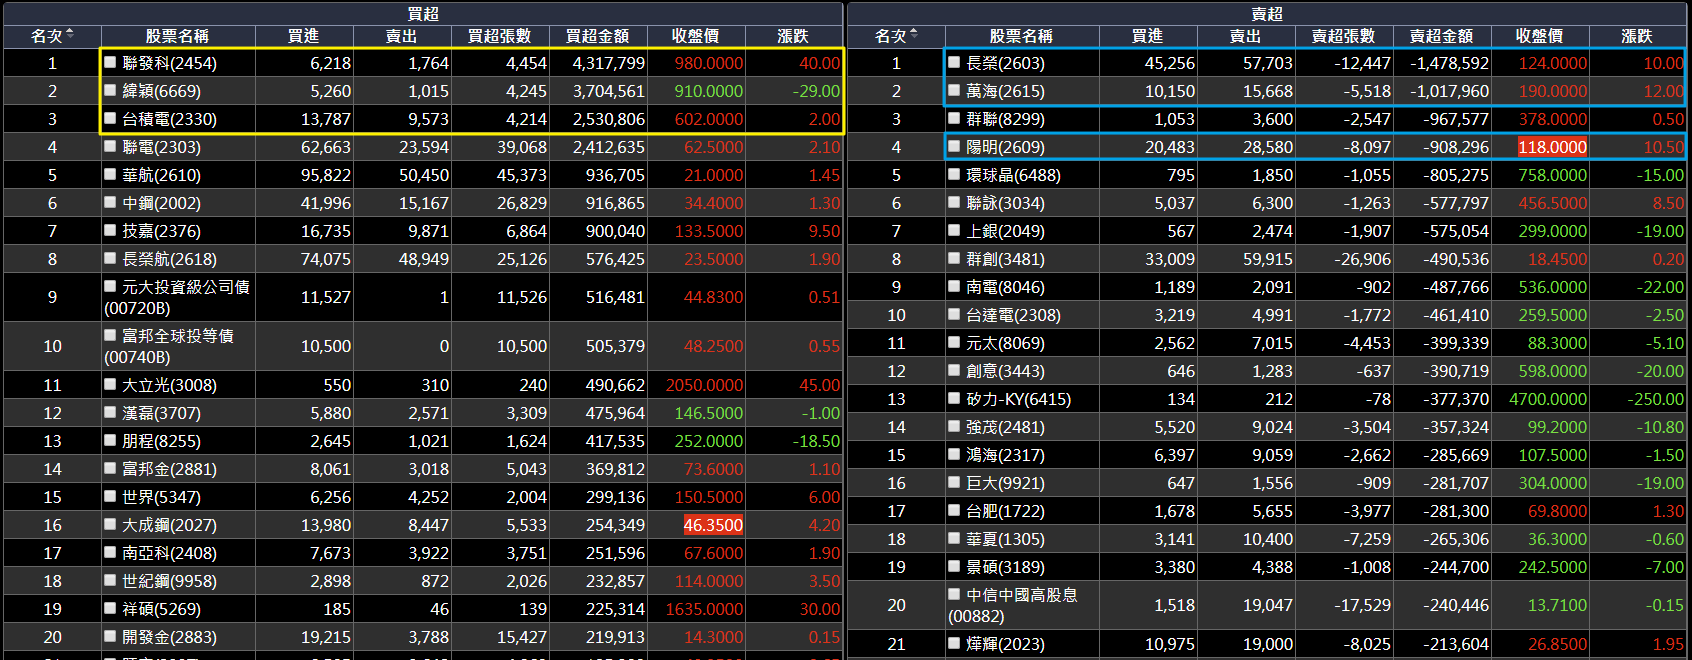The width and height of the screenshot is (1692, 660).
Task: Open stock name 景碩(3189)
Action: point(1005,567)
